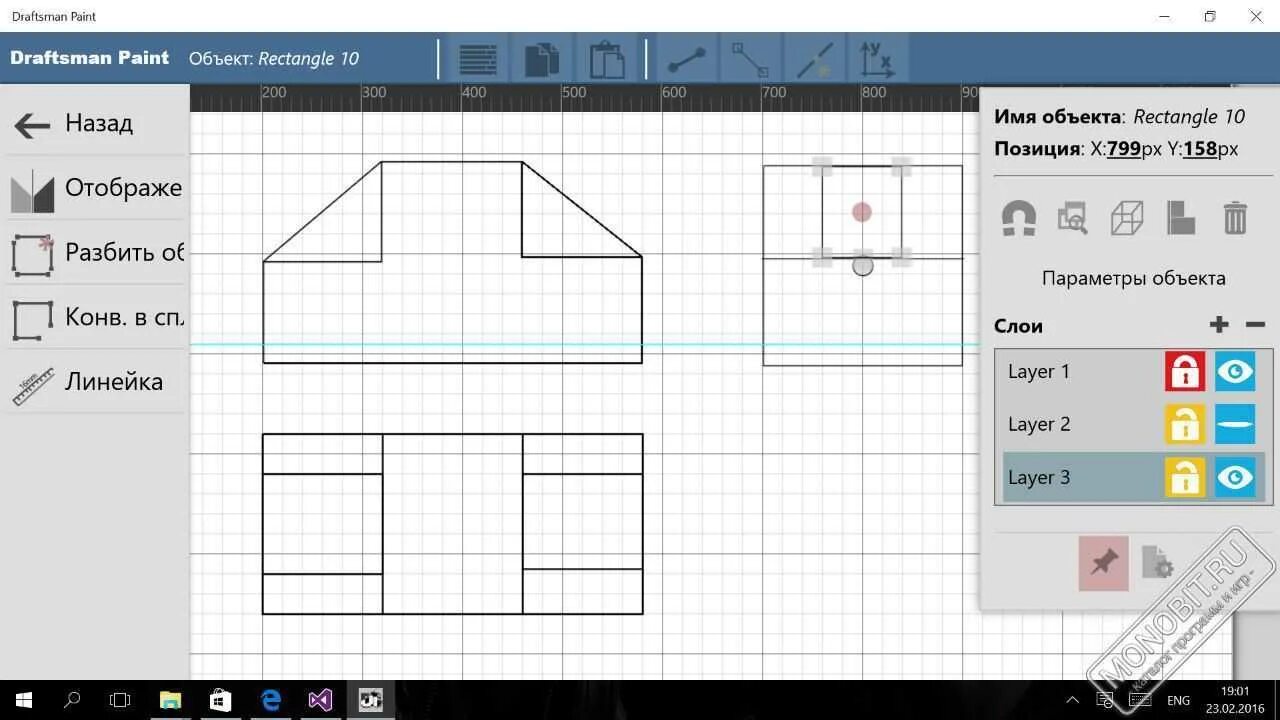Click the Слои heading
Image resolution: width=1280 pixels, height=720 pixels.
[x=1018, y=326]
